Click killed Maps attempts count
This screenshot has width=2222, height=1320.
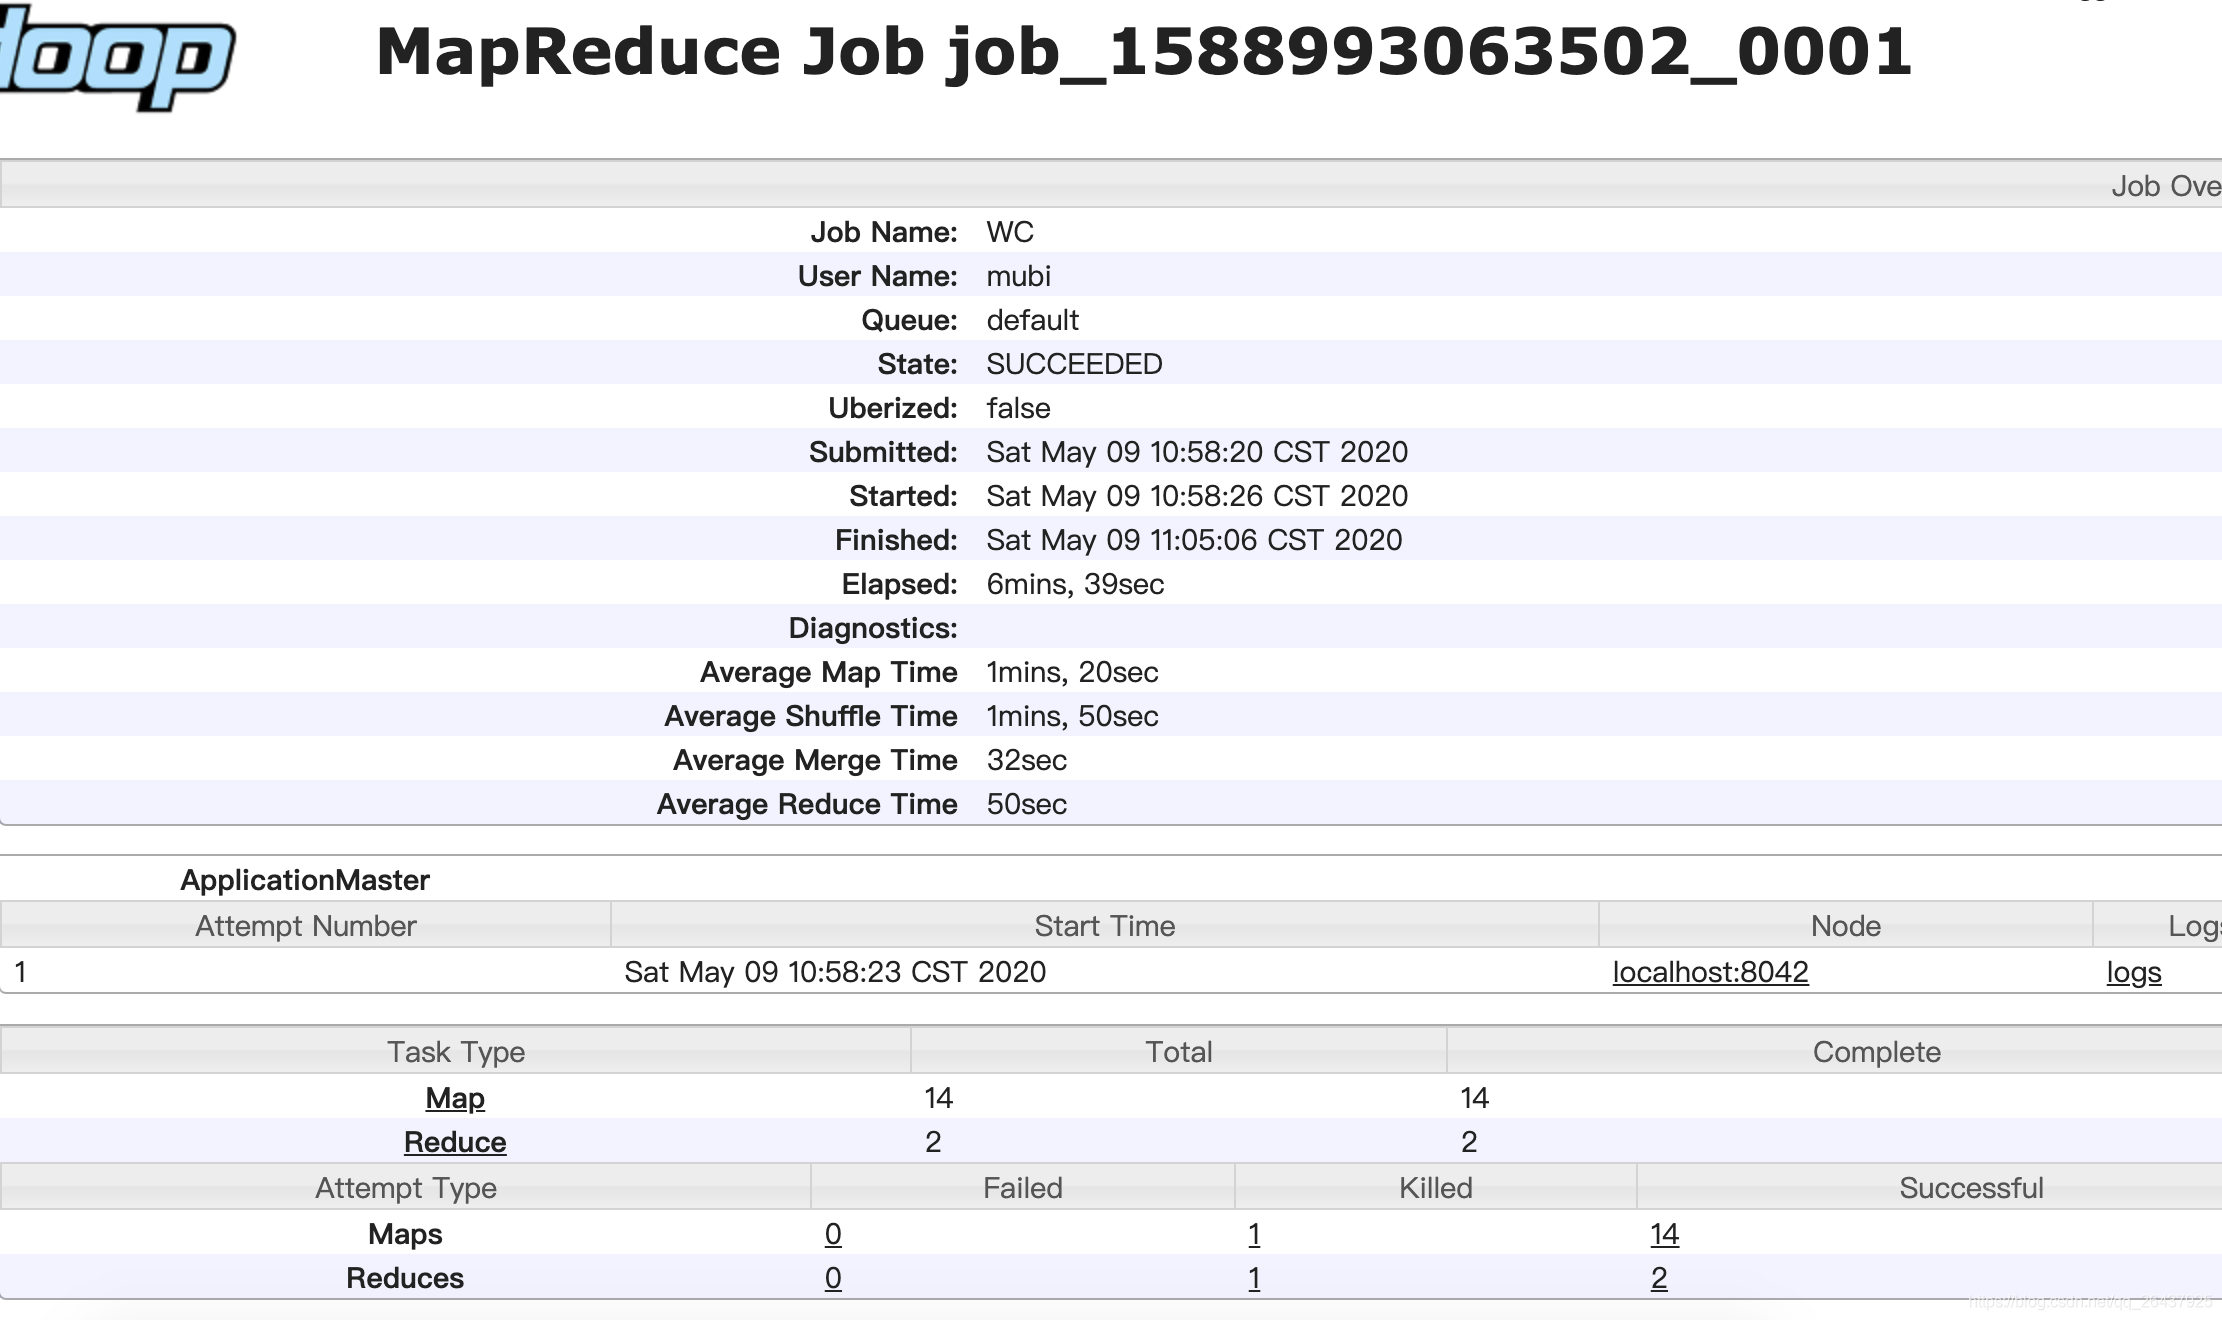click(1254, 1234)
